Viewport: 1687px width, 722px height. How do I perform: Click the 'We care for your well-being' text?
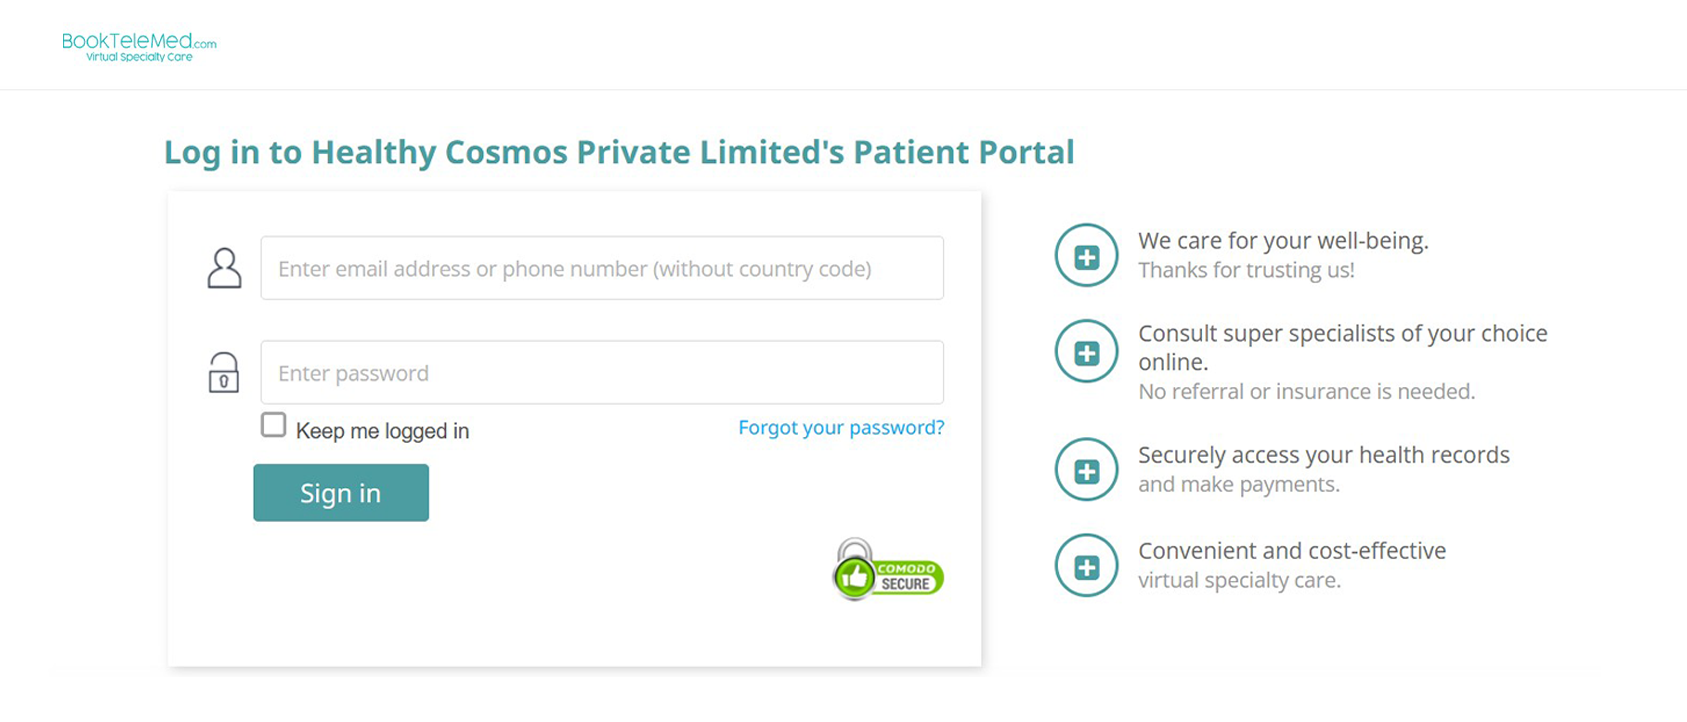1283,241
